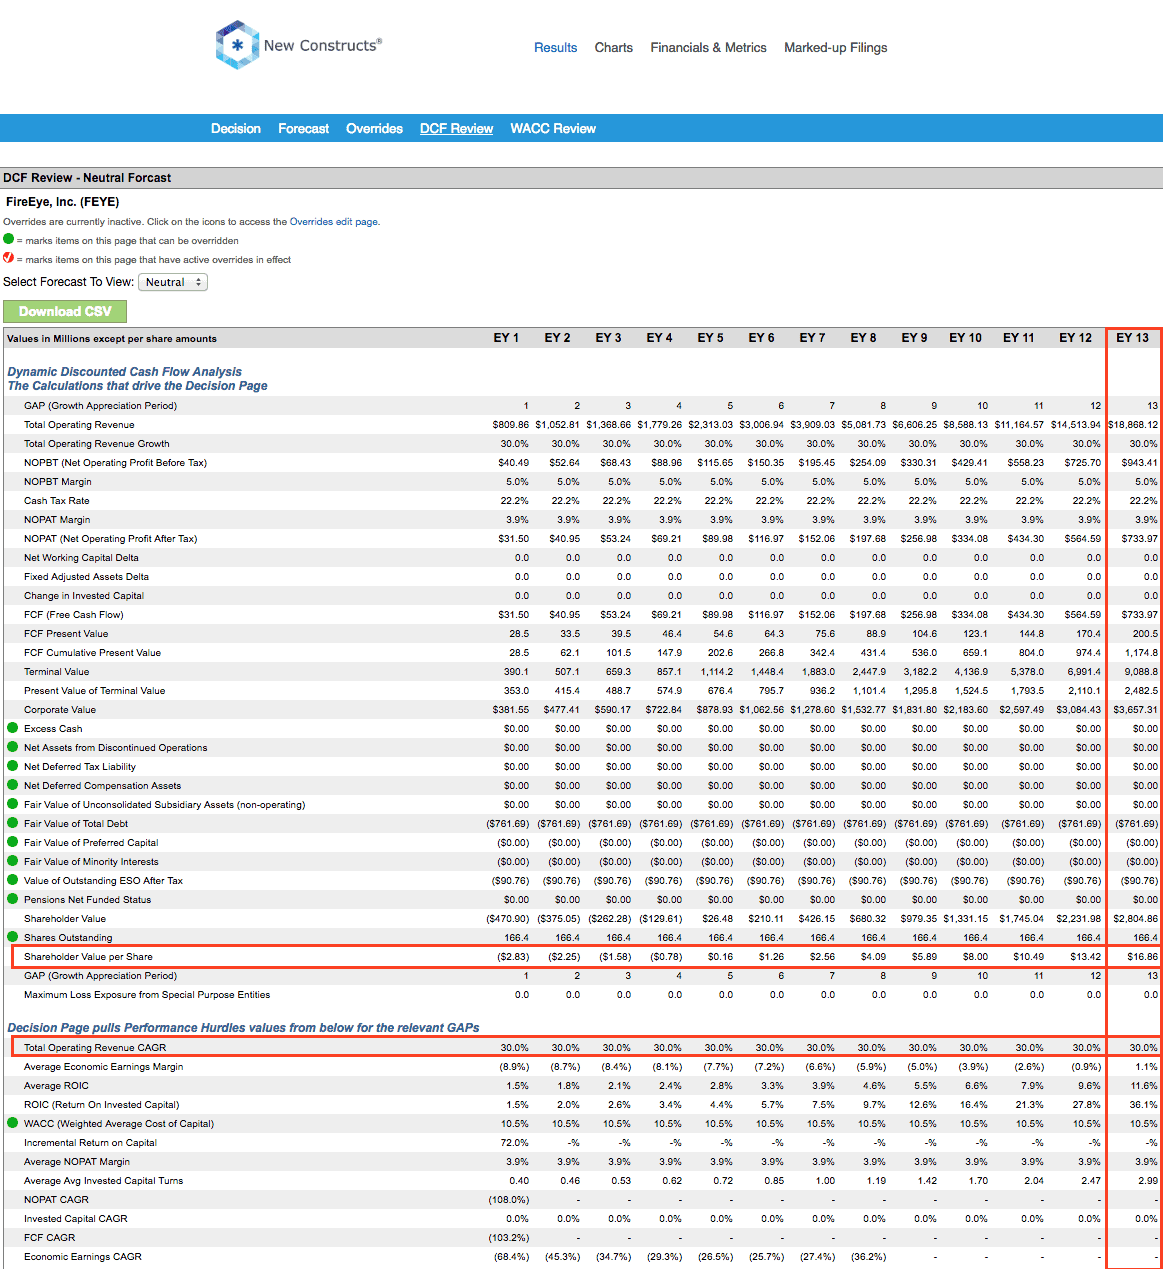Click the (108.0%) NOPAT CAGR value
1163x1269 pixels.
pyautogui.click(x=509, y=1200)
